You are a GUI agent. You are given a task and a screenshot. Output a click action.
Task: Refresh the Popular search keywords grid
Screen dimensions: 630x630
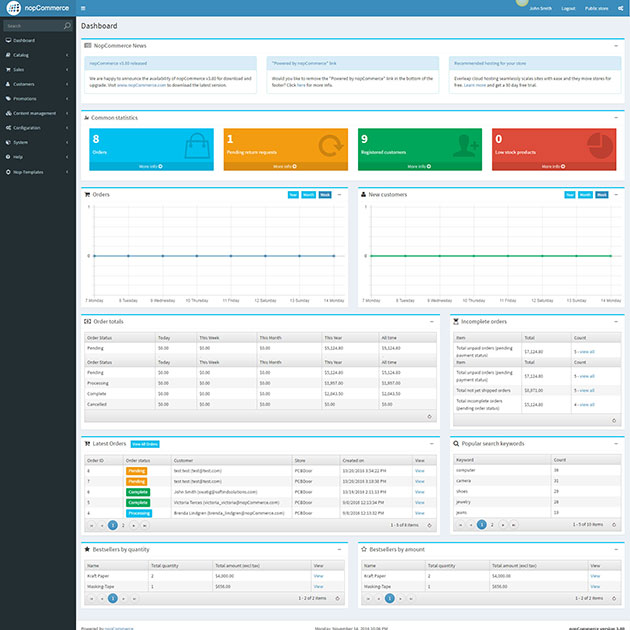point(614,524)
